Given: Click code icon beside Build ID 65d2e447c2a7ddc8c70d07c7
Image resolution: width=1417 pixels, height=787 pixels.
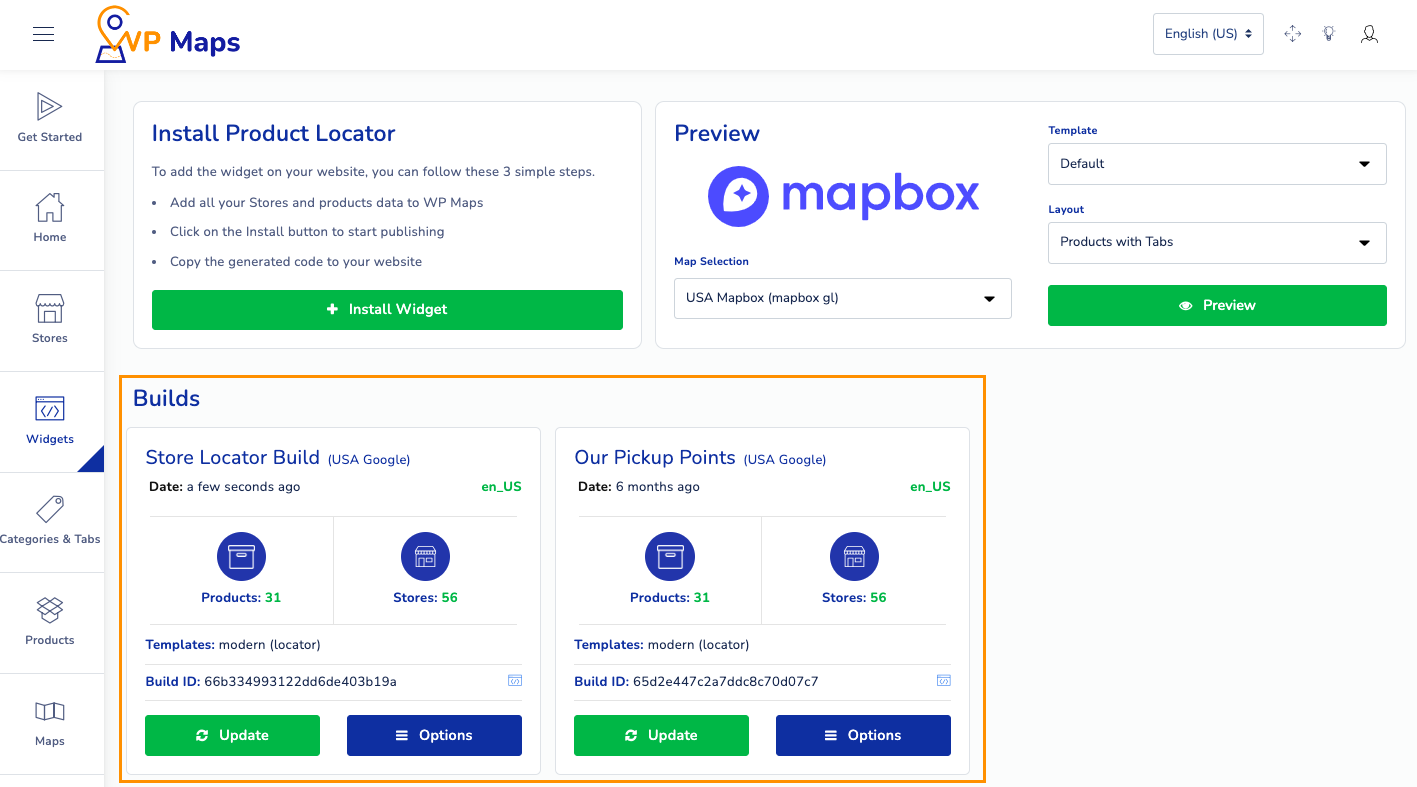Looking at the screenshot, I should (x=943, y=680).
